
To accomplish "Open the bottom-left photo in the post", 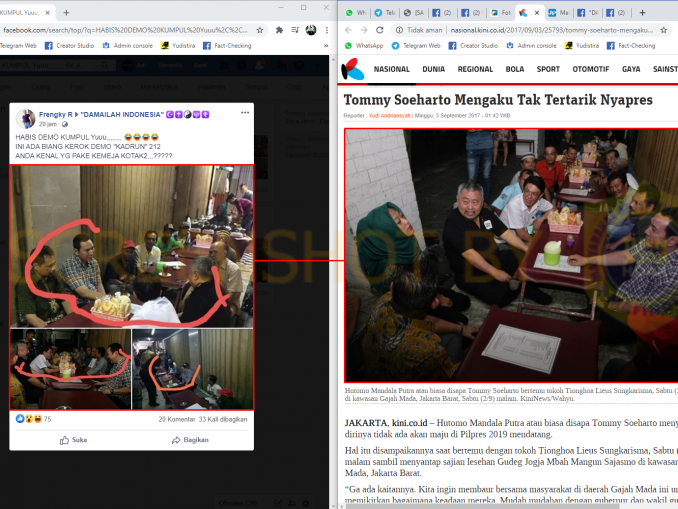I will pos(70,369).
